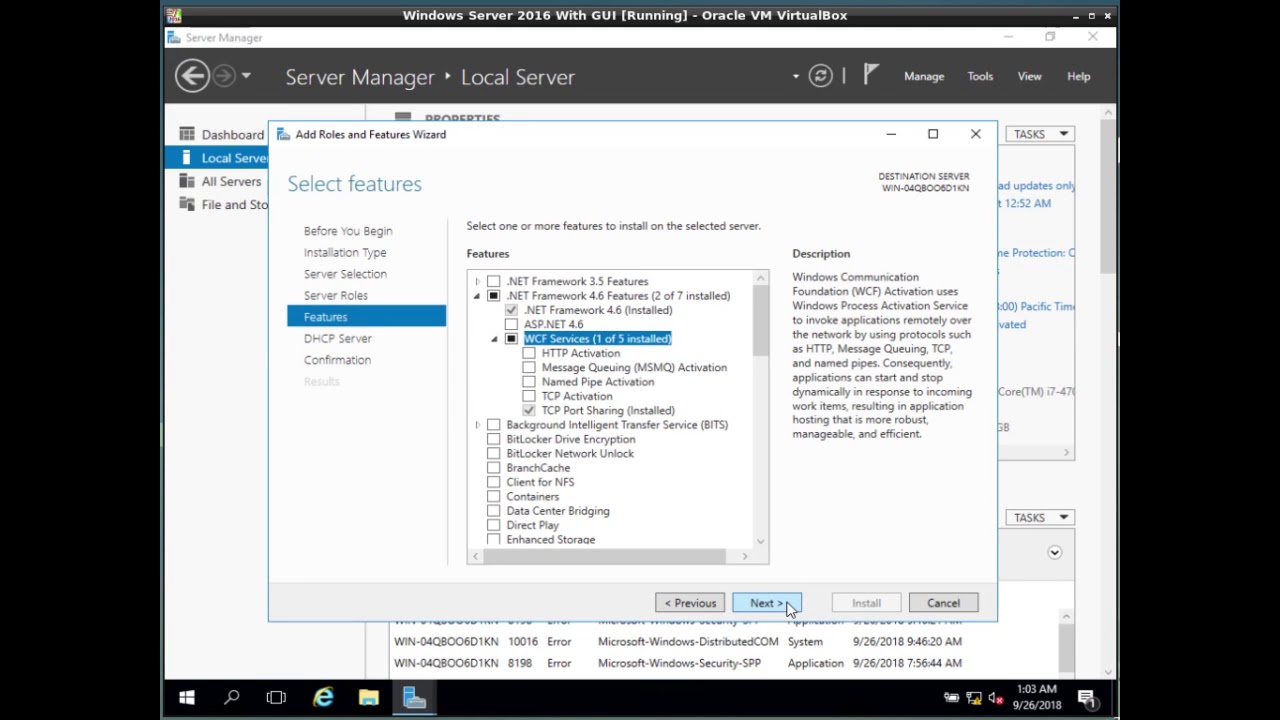Open Task View on the taskbar
The width and height of the screenshot is (1280, 720).
277,698
